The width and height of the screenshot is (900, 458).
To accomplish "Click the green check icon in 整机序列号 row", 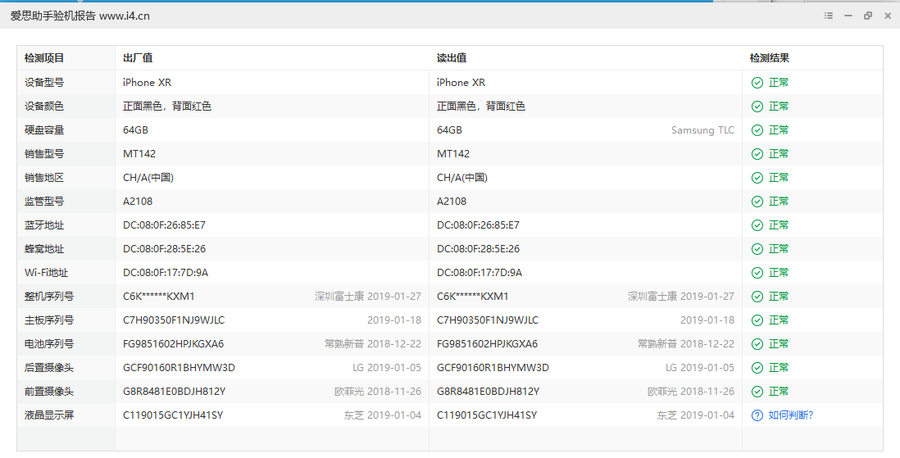I will [757, 296].
